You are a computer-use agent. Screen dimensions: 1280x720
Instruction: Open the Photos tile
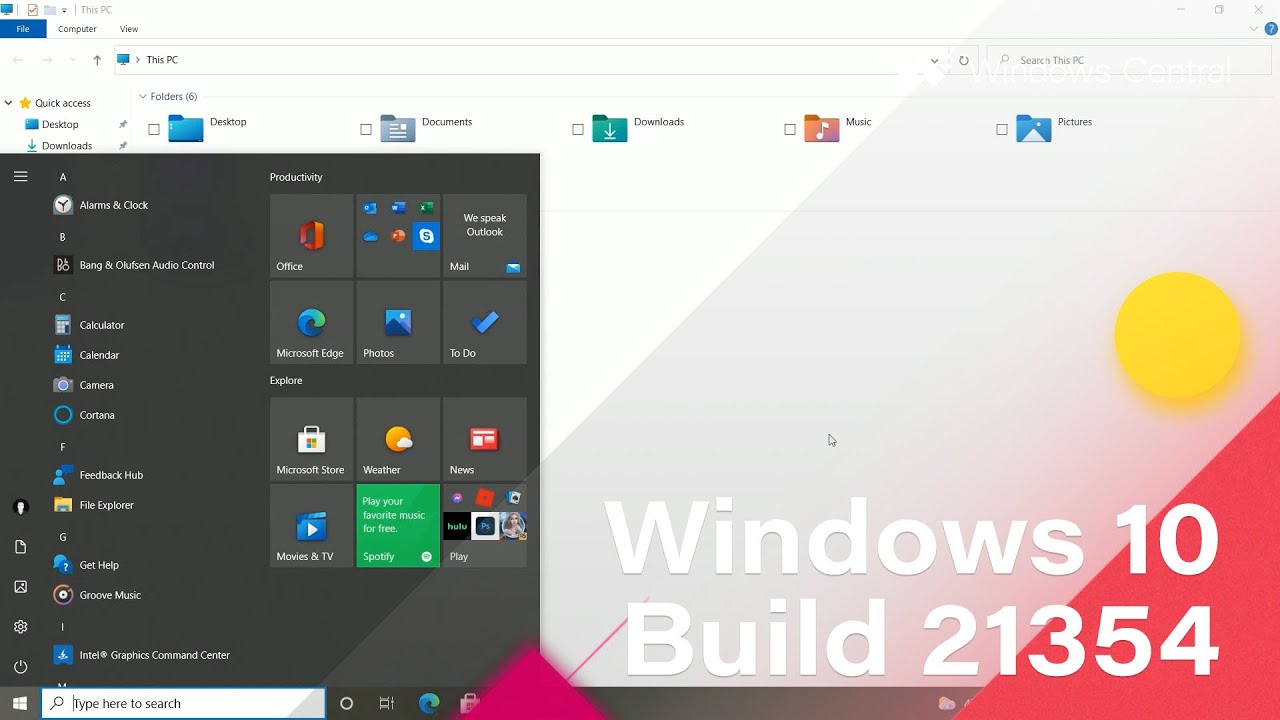[x=398, y=322]
